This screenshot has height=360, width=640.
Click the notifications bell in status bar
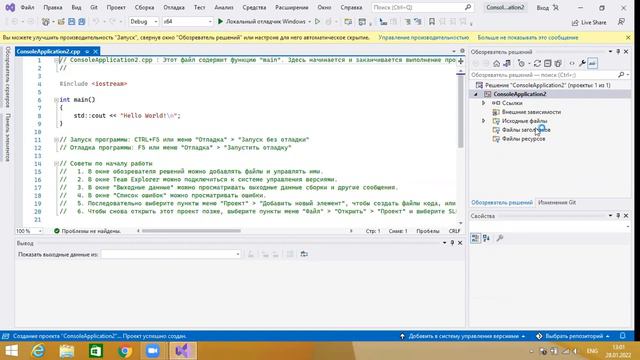click(x=622, y=336)
